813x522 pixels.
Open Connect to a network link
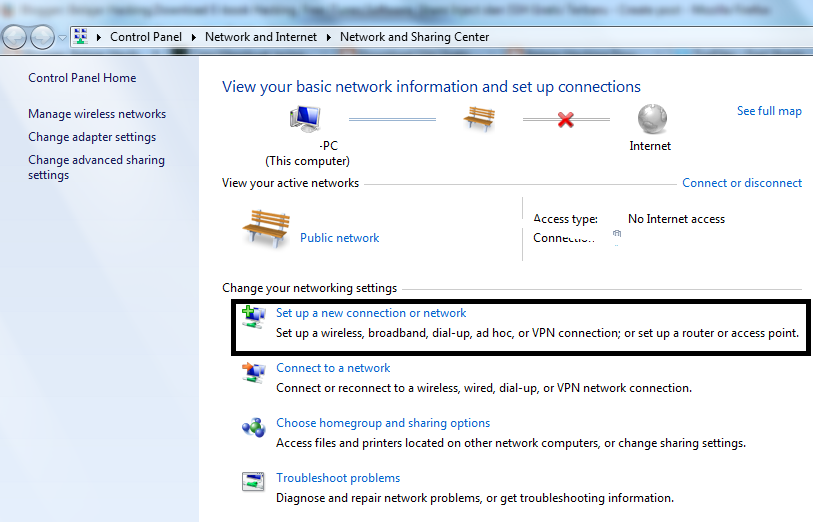click(x=333, y=368)
